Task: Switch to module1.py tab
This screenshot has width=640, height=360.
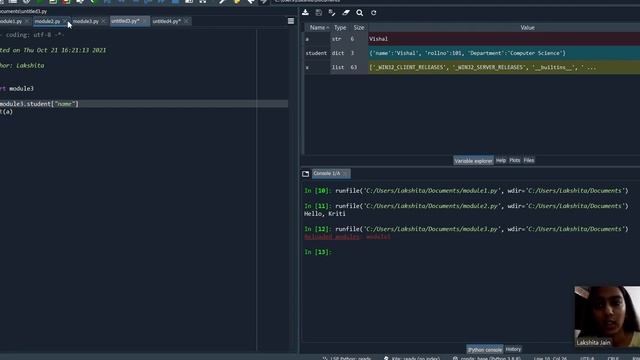Action: pyautogui.click(x=11, y=21)
